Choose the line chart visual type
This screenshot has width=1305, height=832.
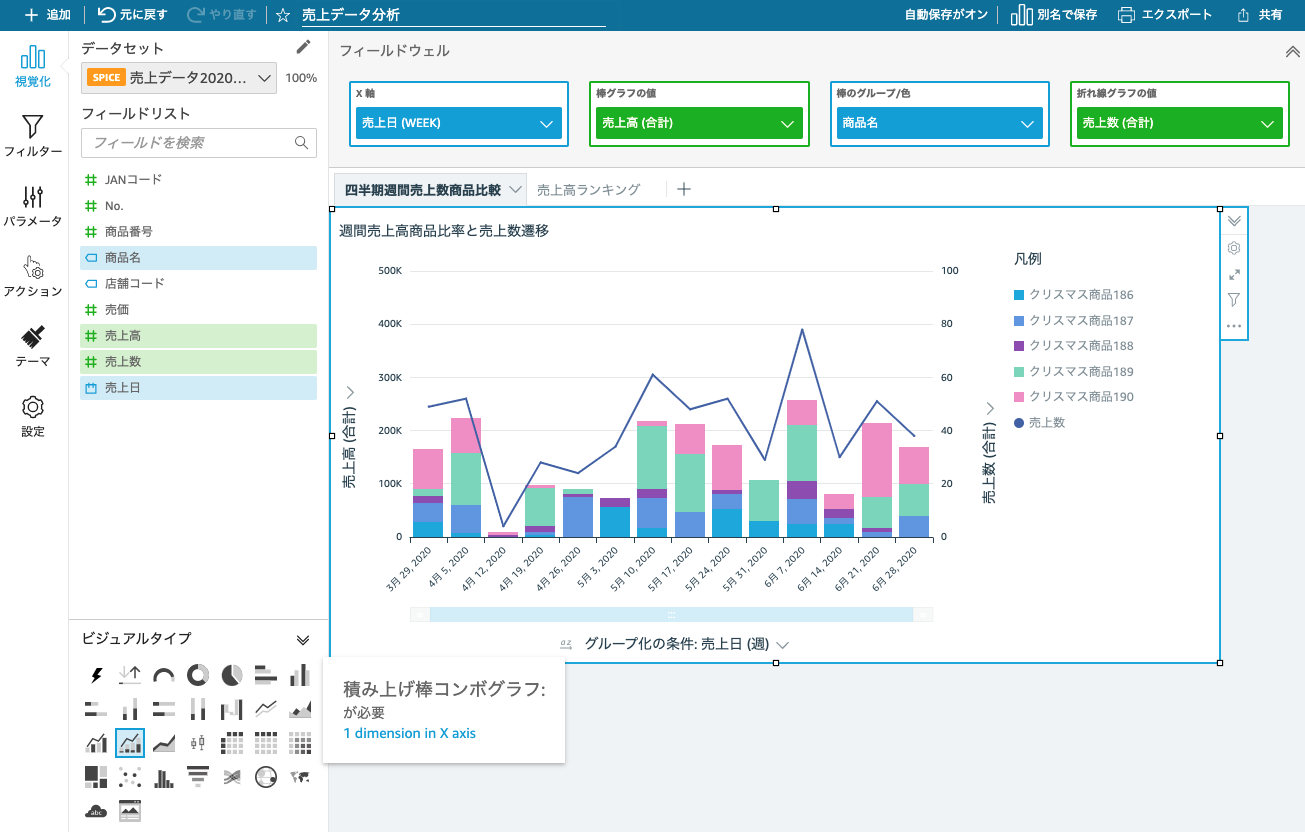pos(266,709)
